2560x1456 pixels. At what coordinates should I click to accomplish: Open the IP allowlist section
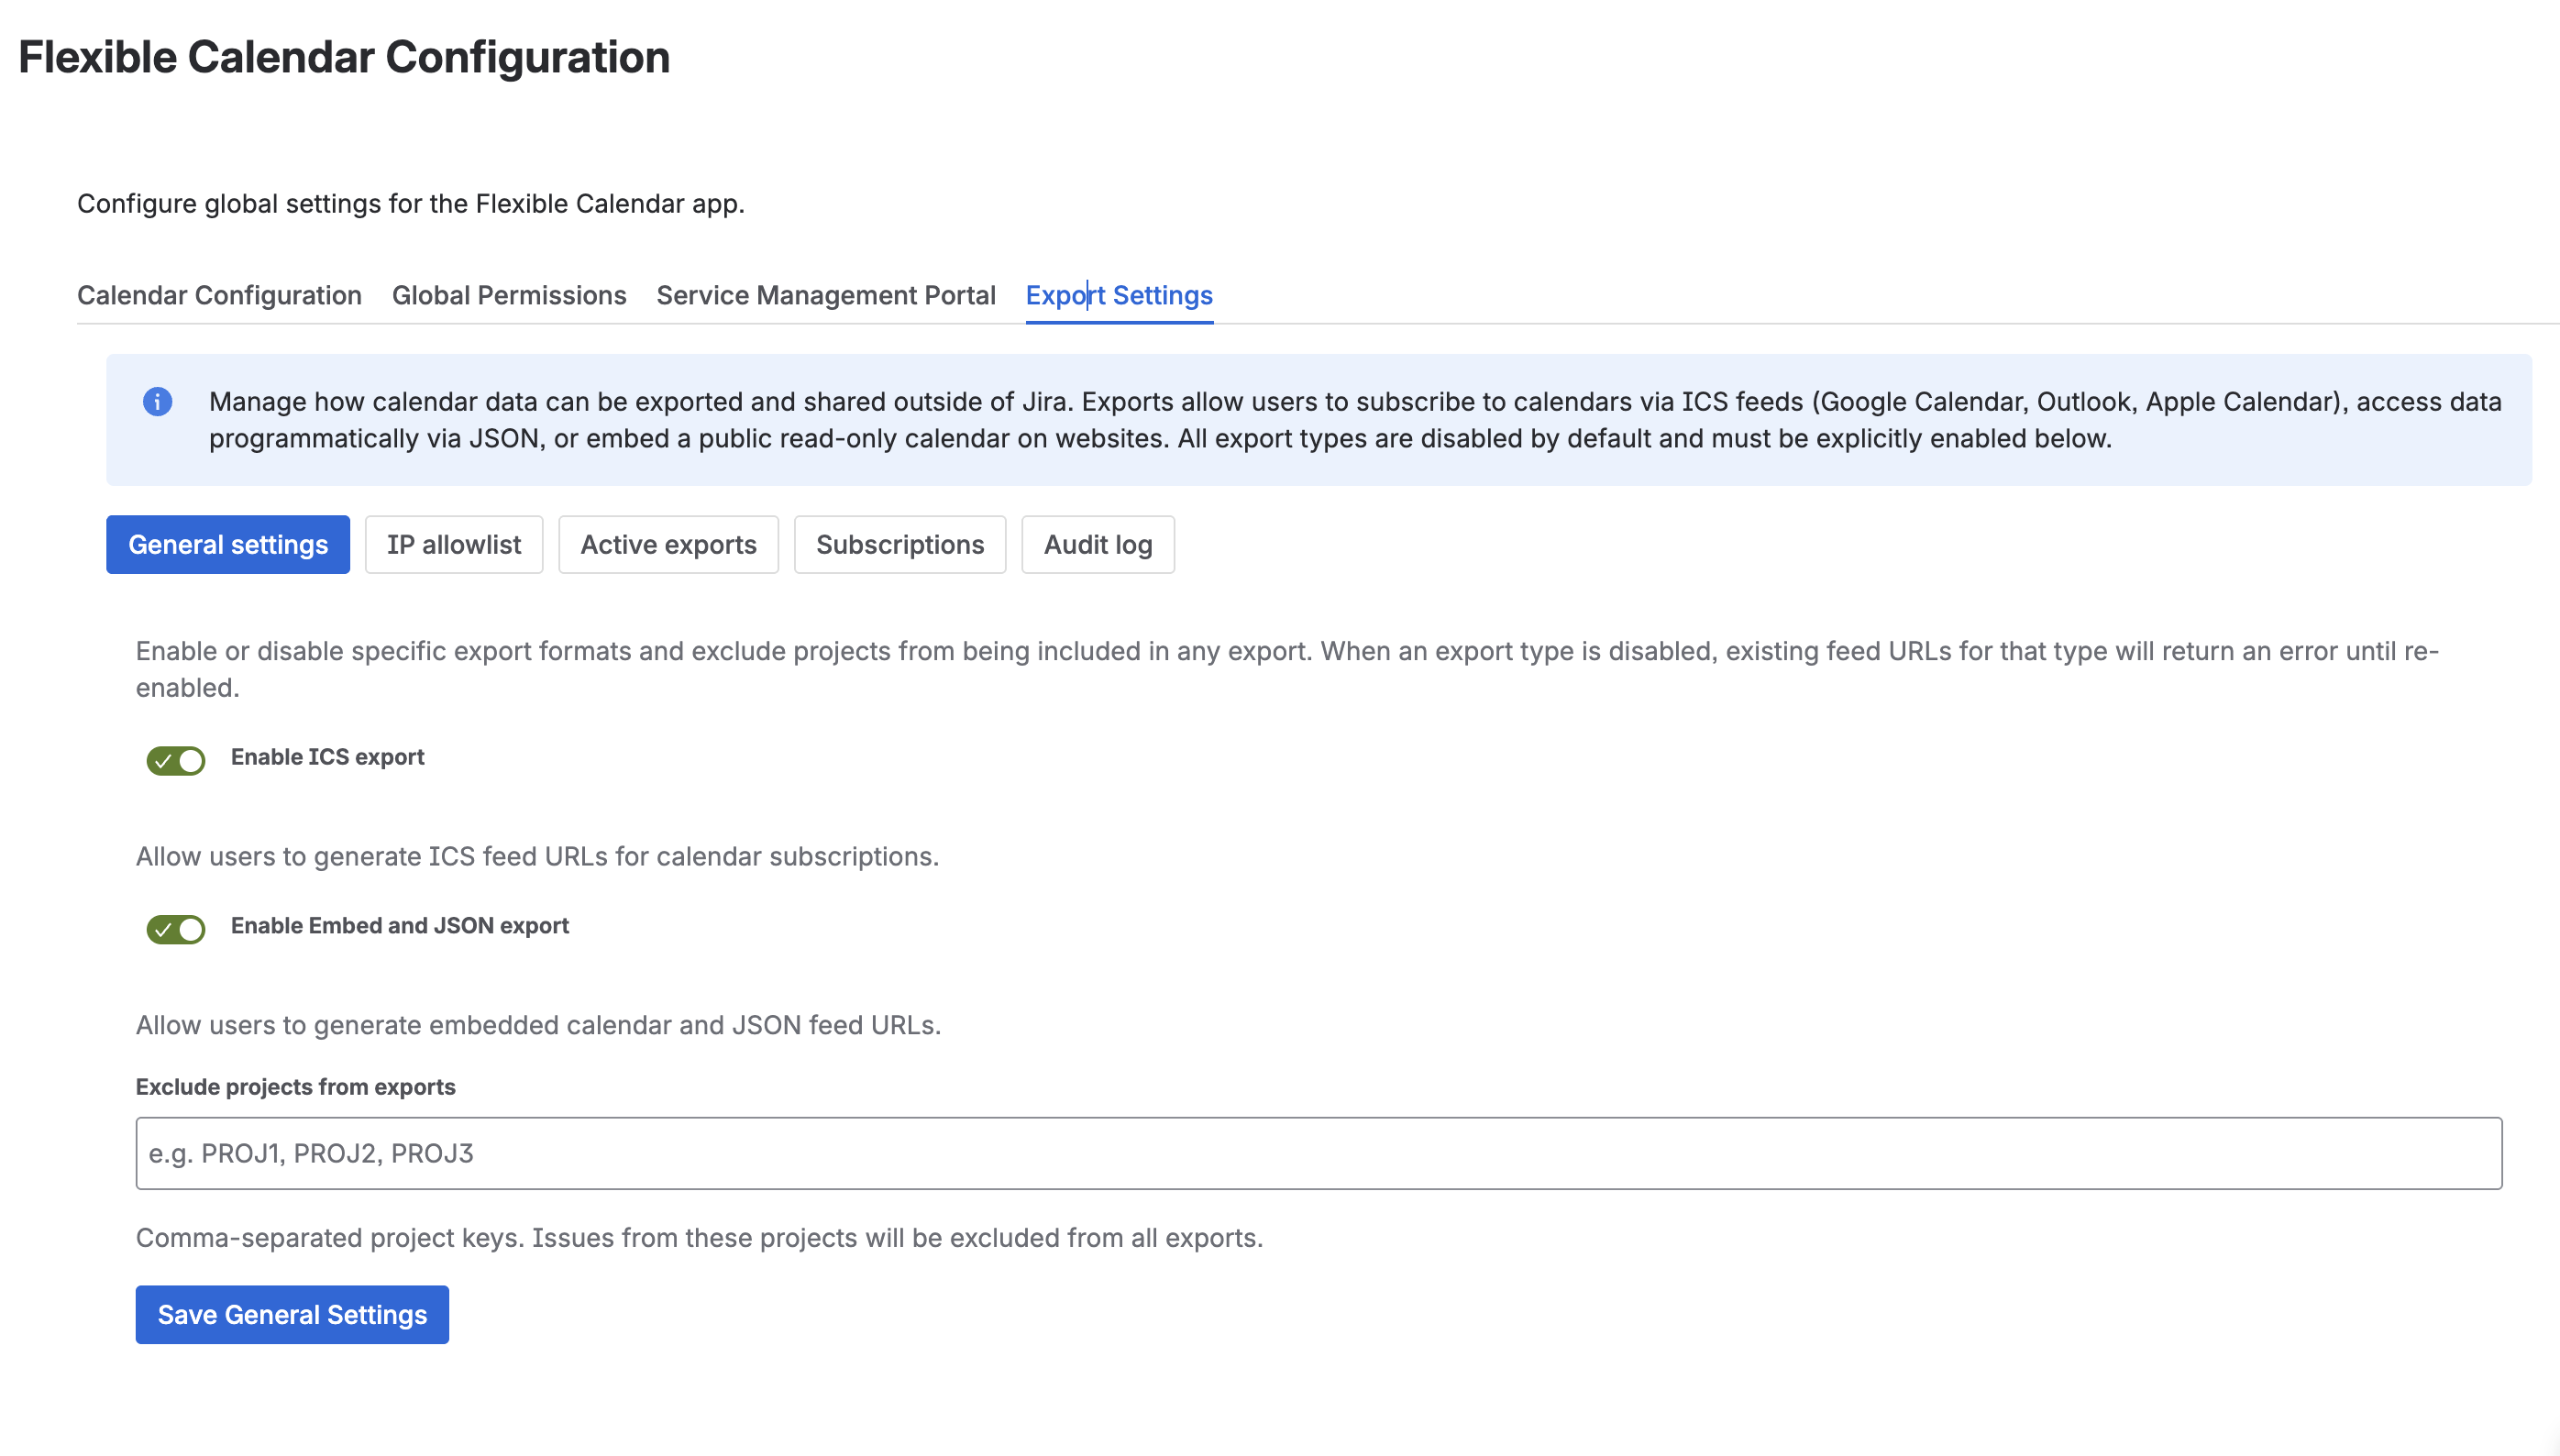(x=454, y=544)
